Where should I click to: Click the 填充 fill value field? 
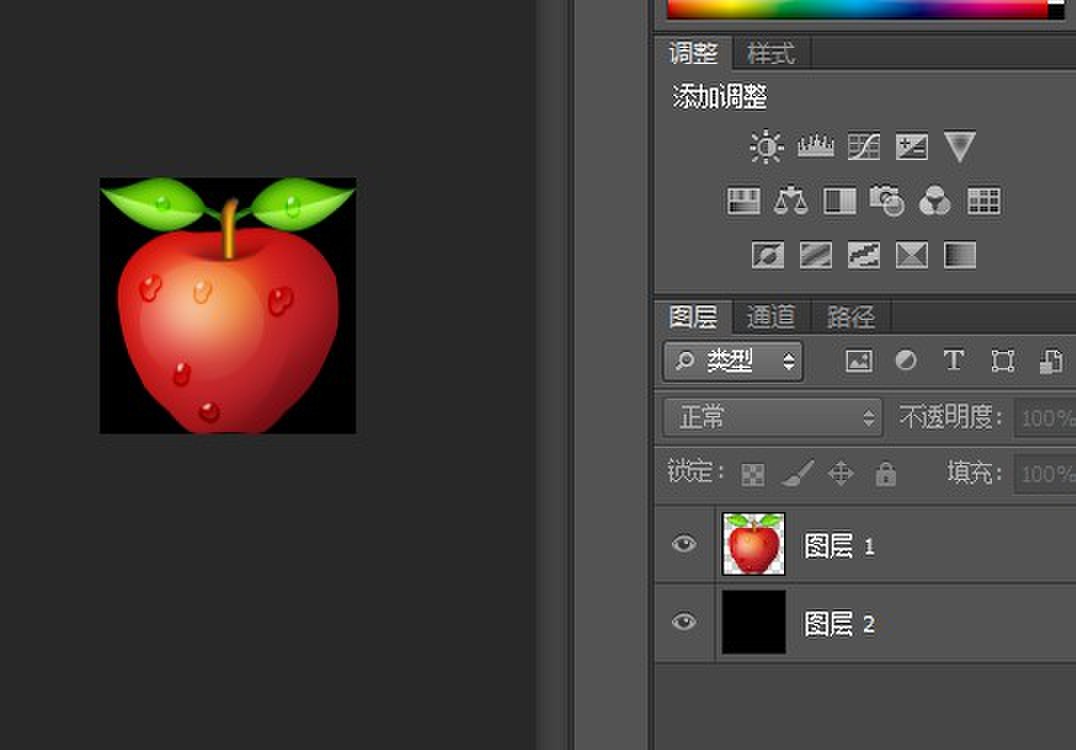click(x=1046, y=473)
